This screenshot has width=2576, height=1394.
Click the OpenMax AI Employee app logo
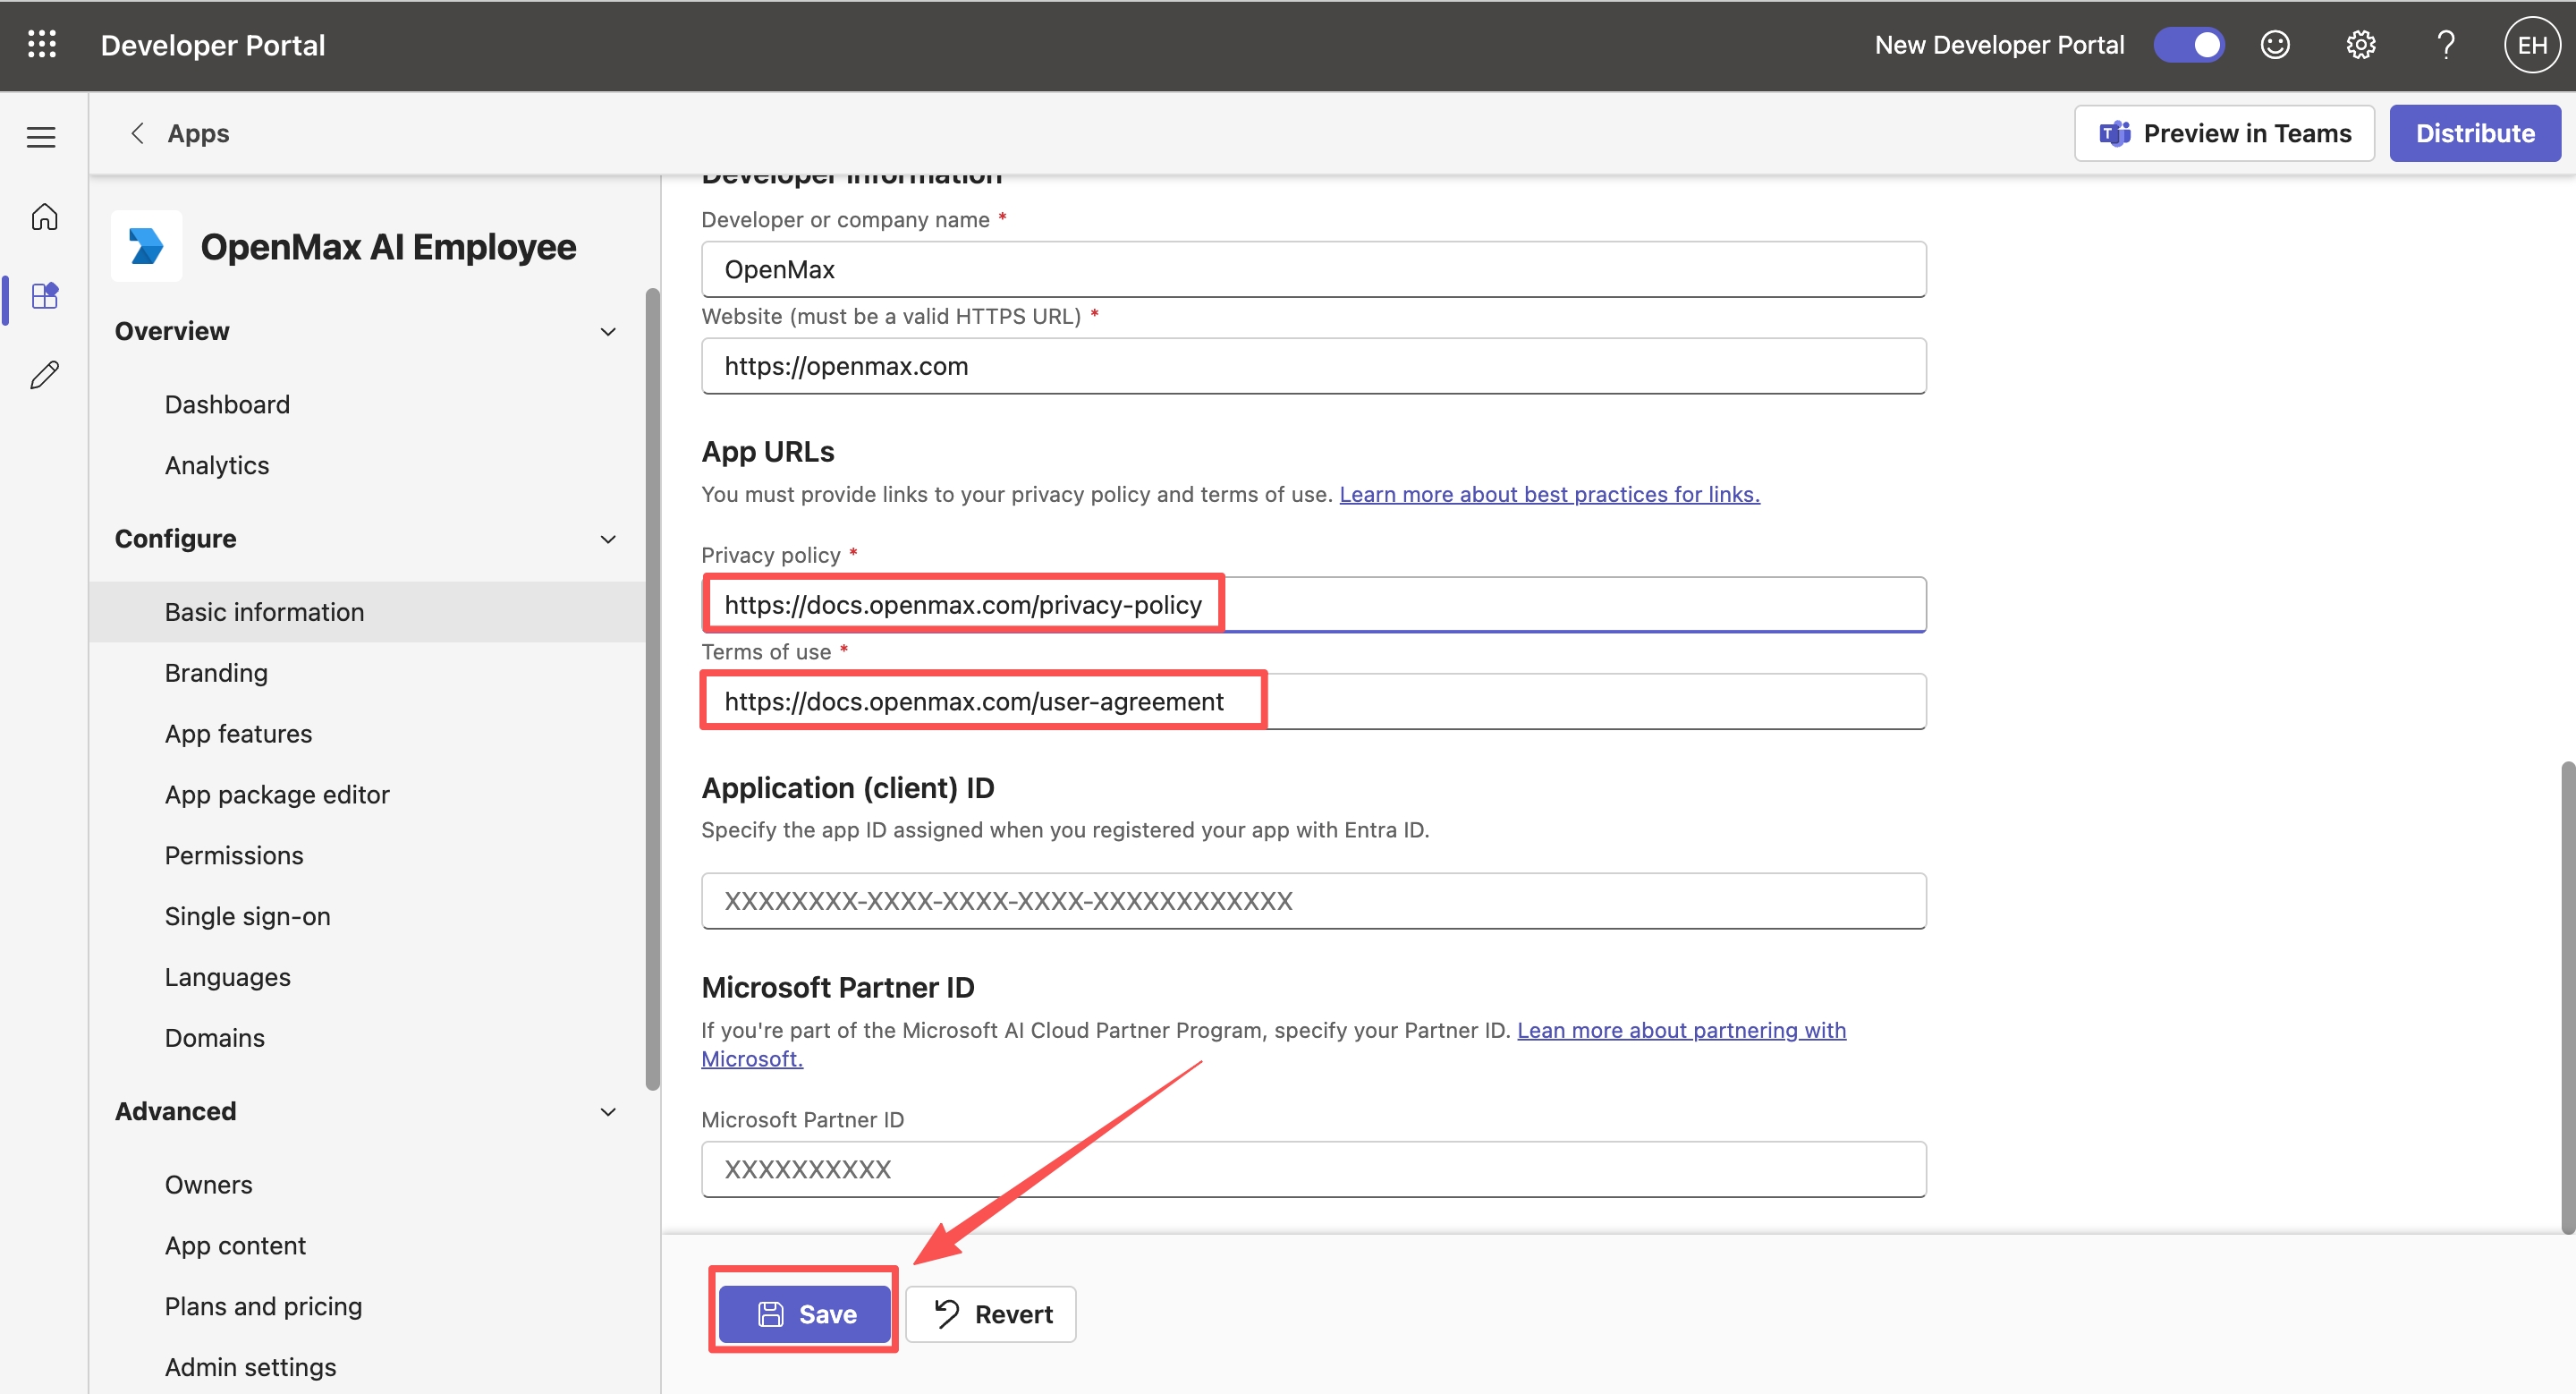click(x=147, y=246)
